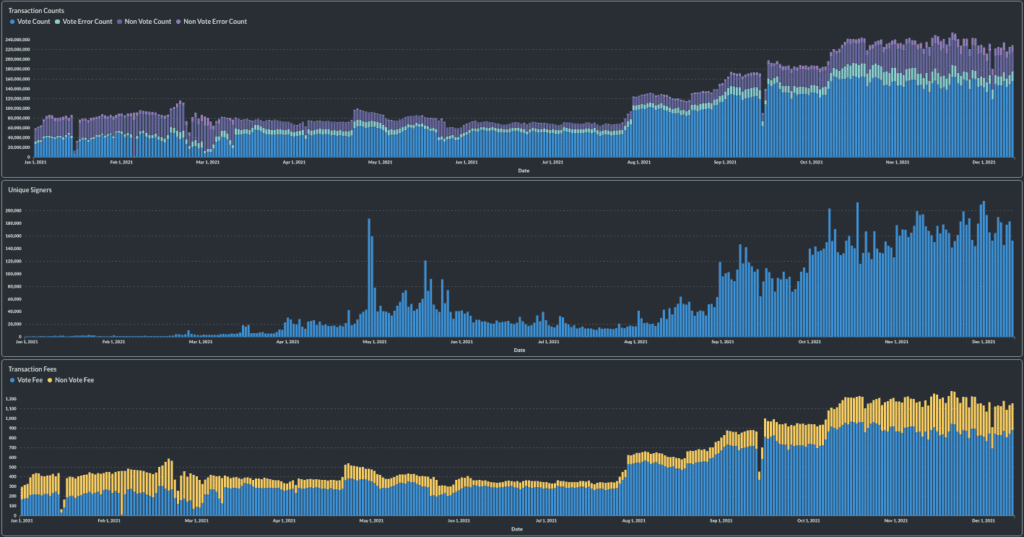
Task: Click the blue Vote Count legend dot
Action: click(x=11, y=21)
